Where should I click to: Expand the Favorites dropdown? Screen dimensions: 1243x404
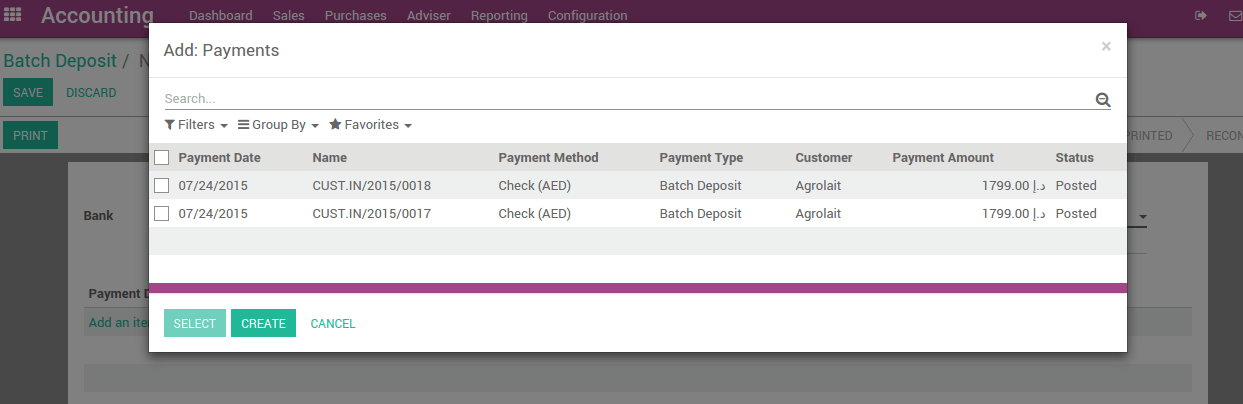pos(370,125)
